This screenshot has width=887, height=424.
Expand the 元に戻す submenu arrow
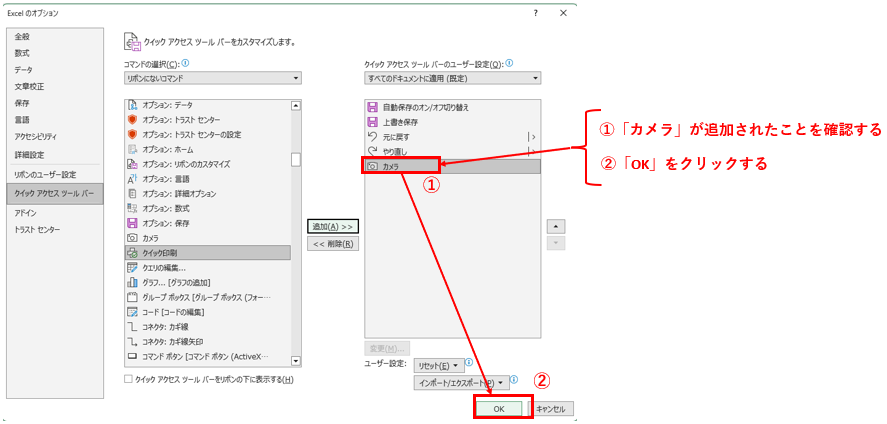point(532,137)
